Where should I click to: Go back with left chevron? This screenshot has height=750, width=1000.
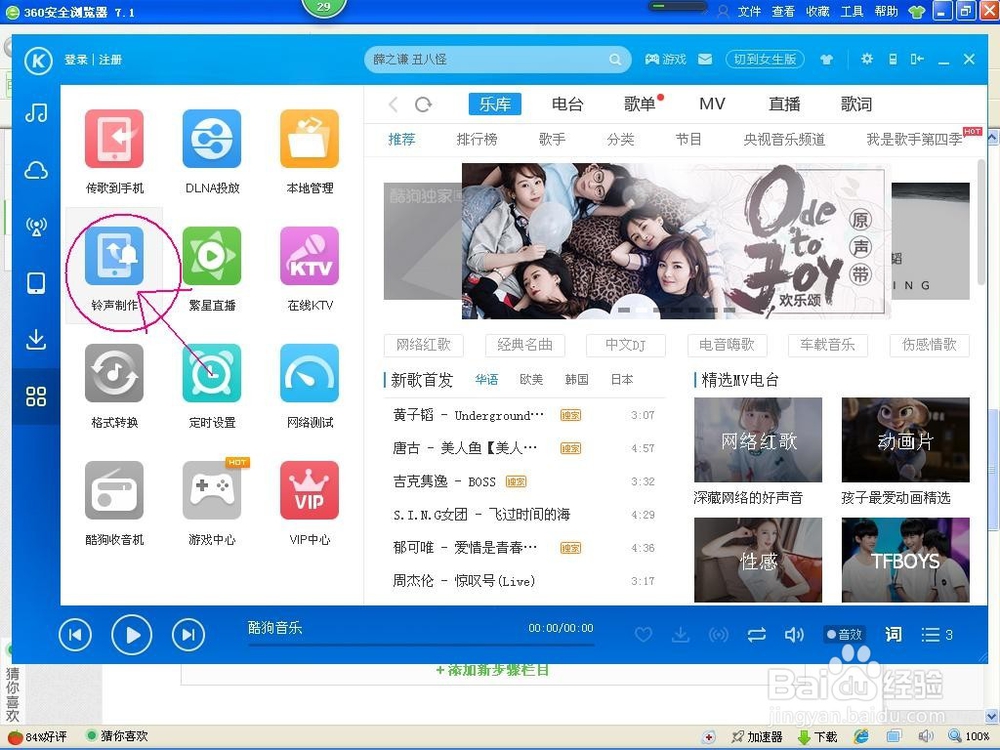[x=393, y=104]
